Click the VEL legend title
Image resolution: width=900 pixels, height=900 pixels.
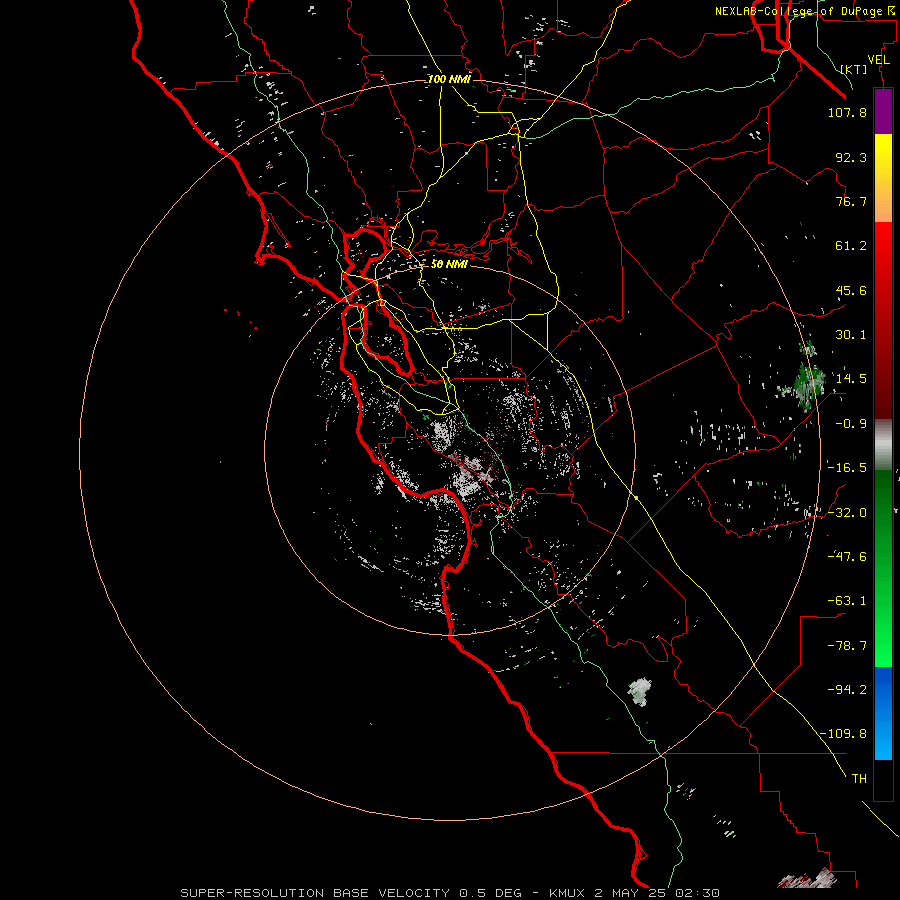878,60
